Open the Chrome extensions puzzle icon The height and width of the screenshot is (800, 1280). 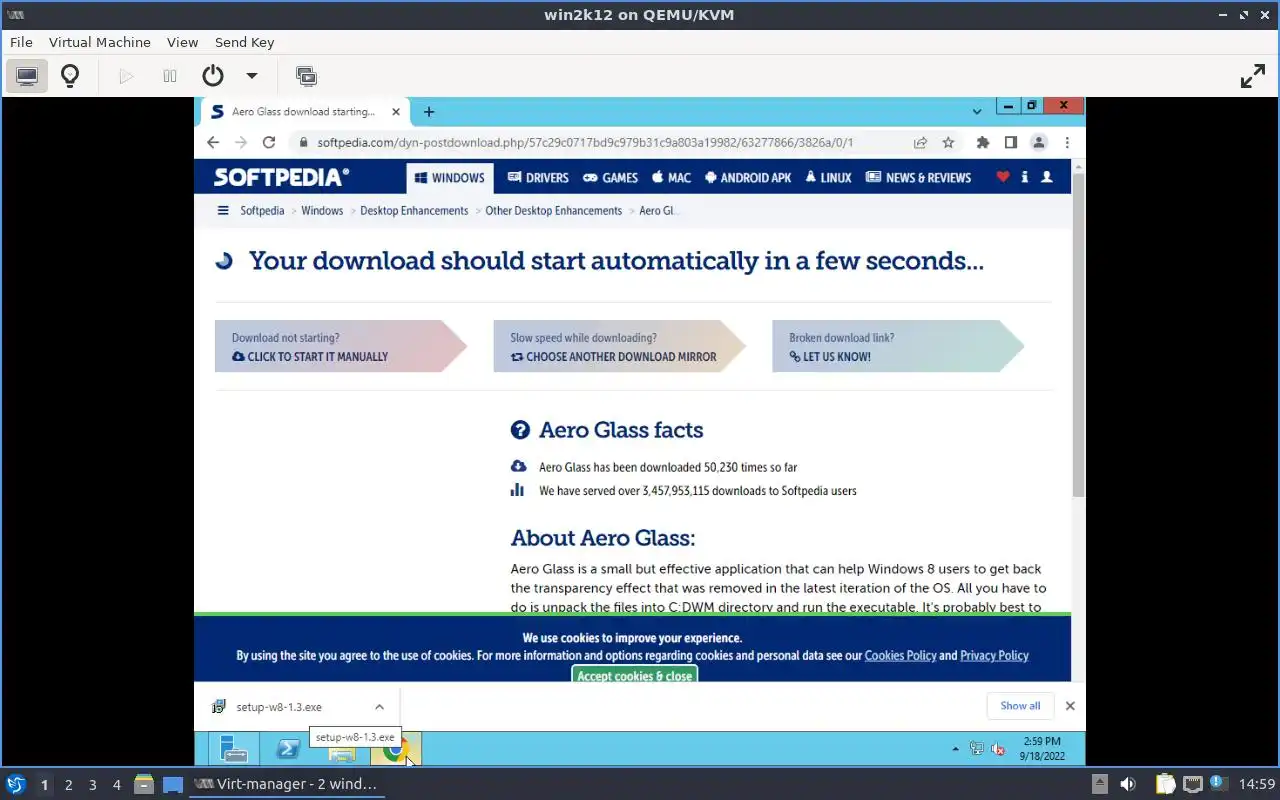tap(983, 142)
